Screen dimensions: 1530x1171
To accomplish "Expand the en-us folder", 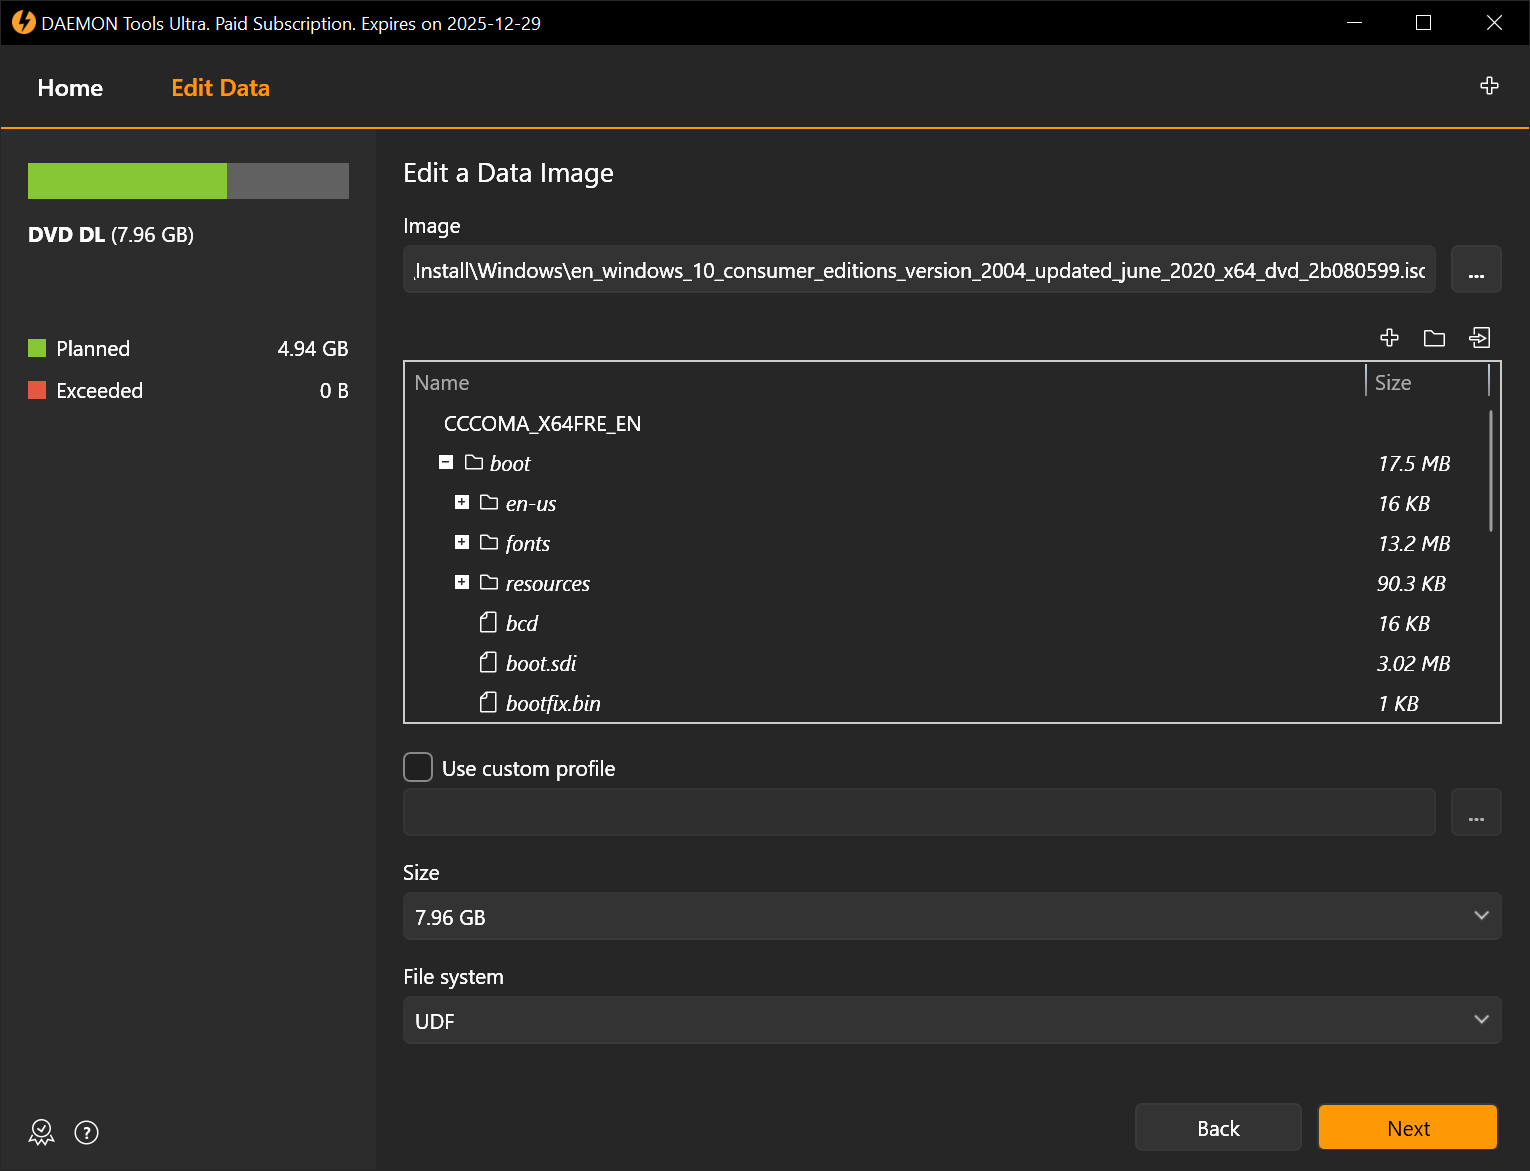I will point(462,502).
